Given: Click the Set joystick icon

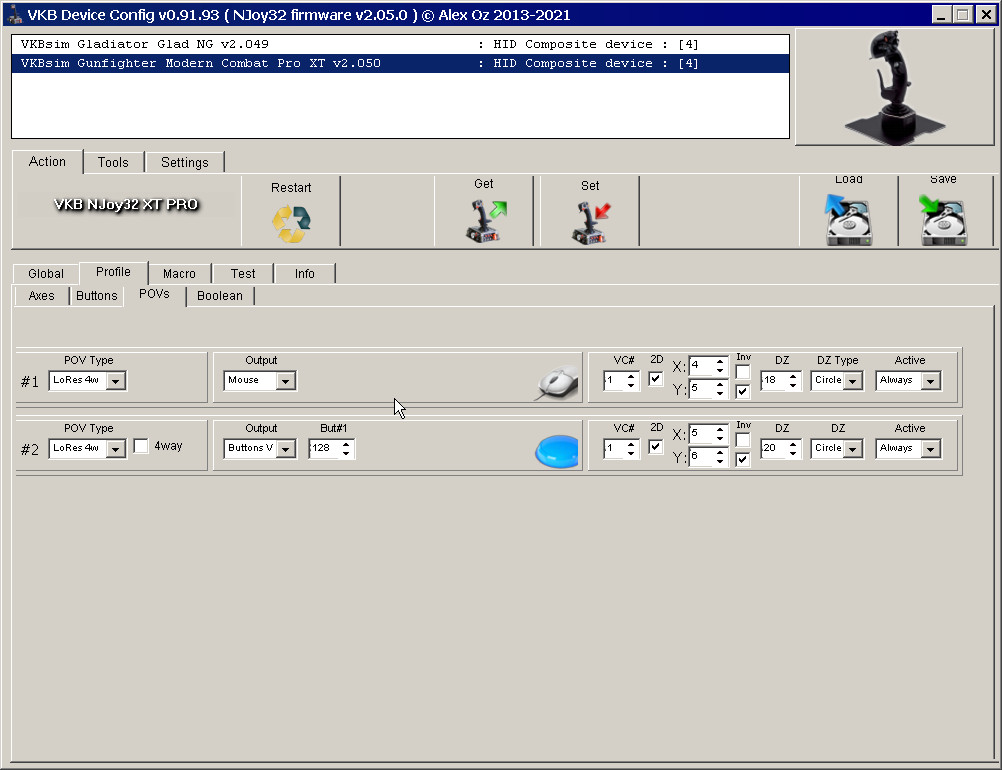Looking at the screenshot, I should tap(591, 222).
